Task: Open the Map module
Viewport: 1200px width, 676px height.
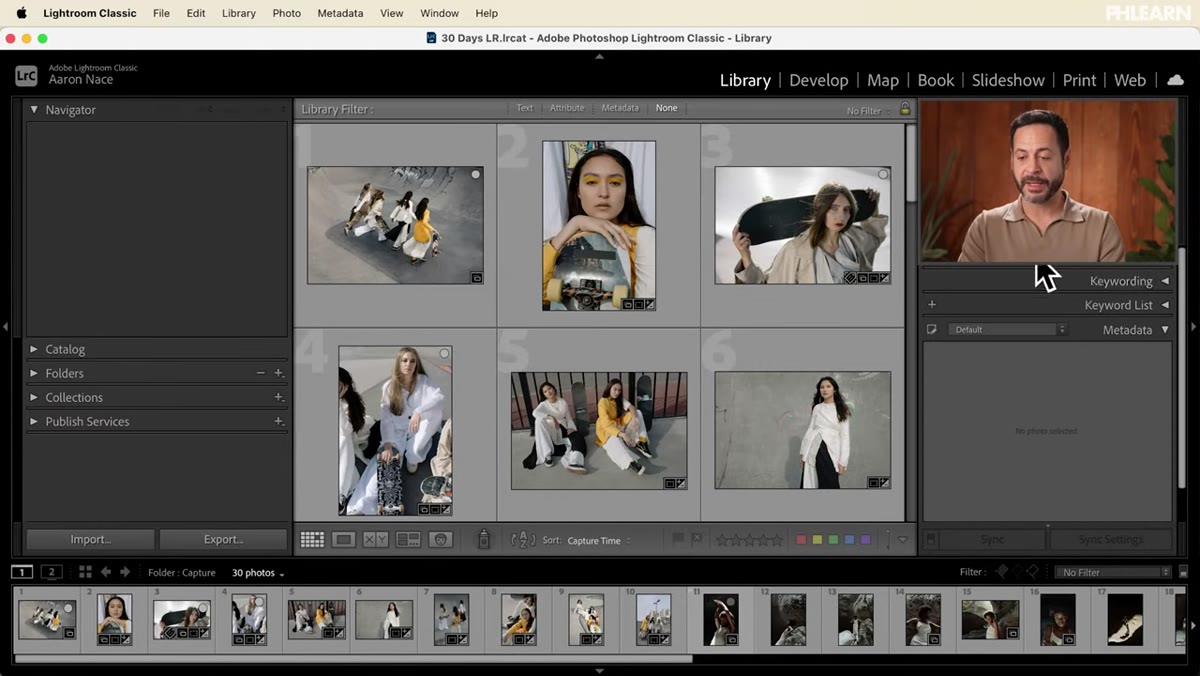Action: click(883, 80)
